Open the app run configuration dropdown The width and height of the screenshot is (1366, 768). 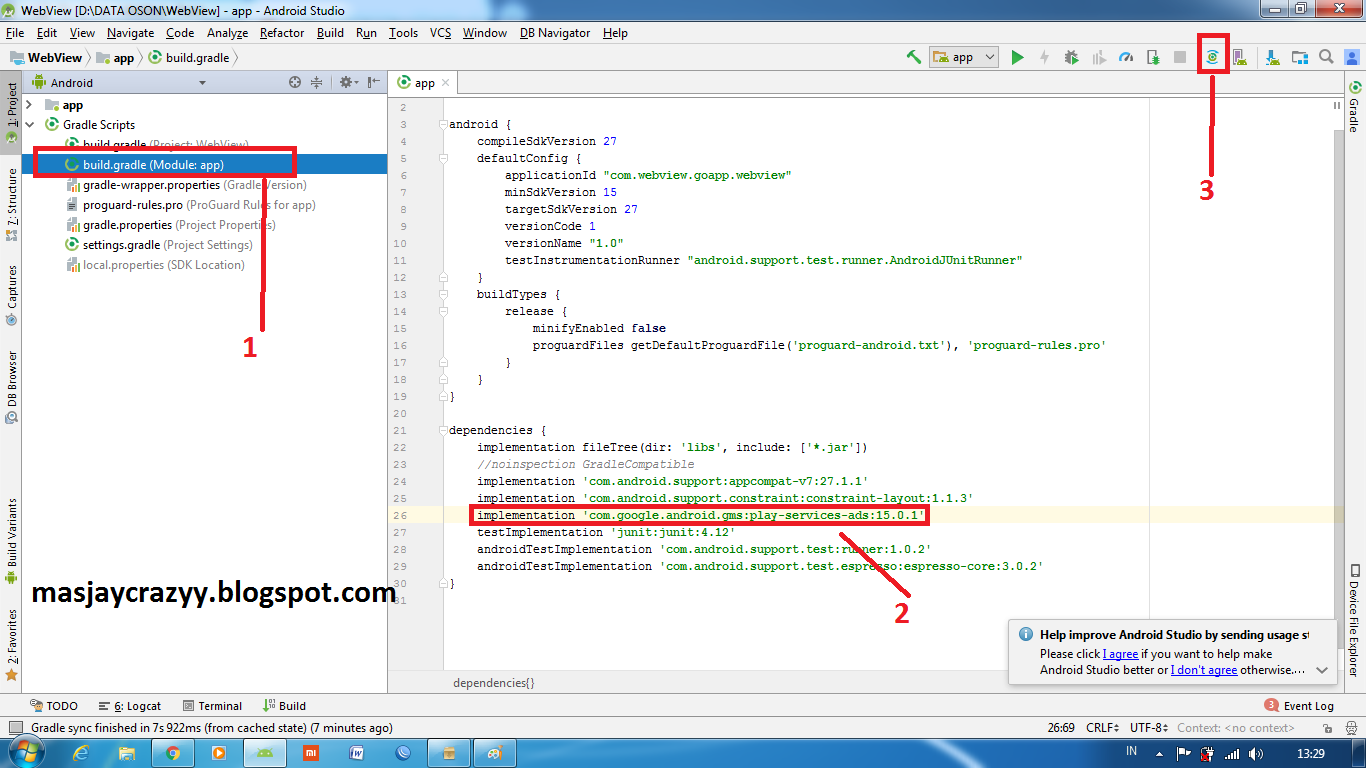coord(964,58)
